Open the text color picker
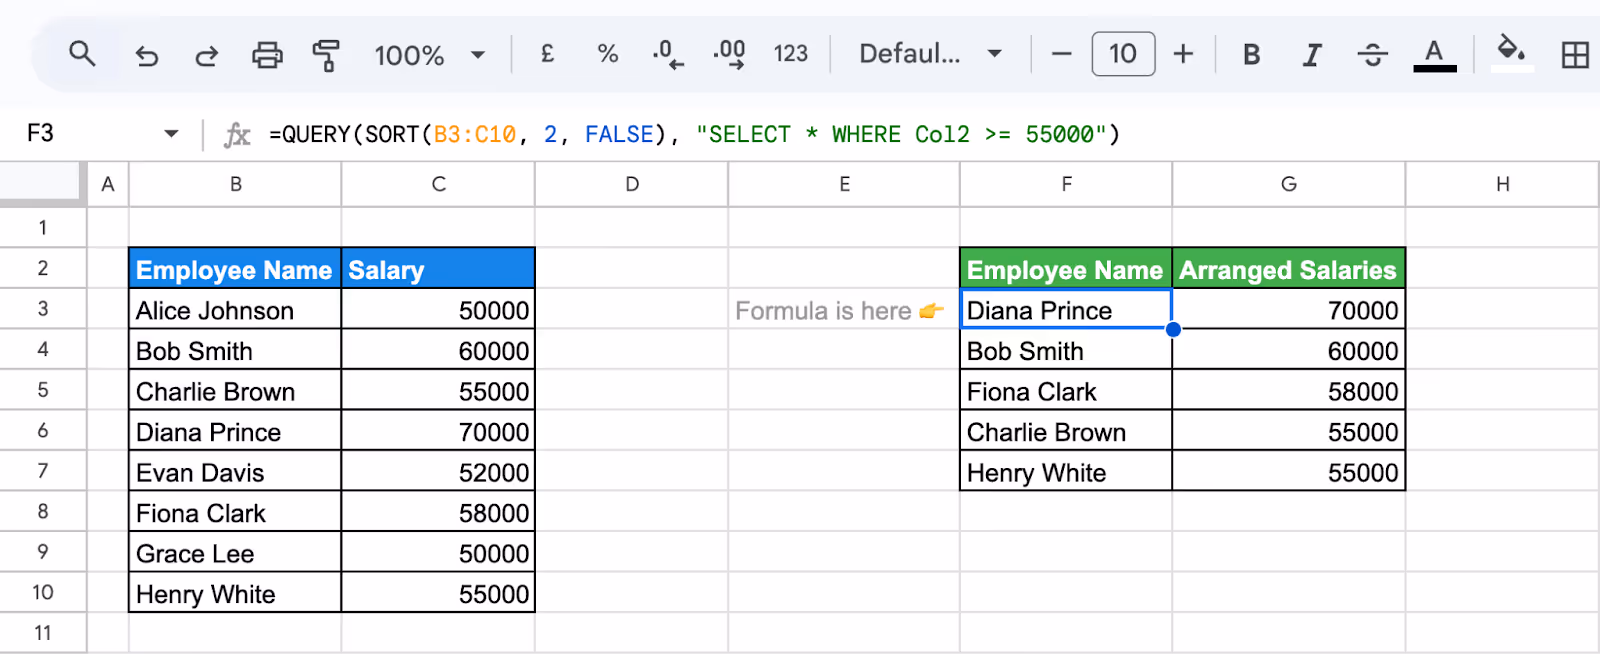The image size is (1600, 654). coord(1434,55)
